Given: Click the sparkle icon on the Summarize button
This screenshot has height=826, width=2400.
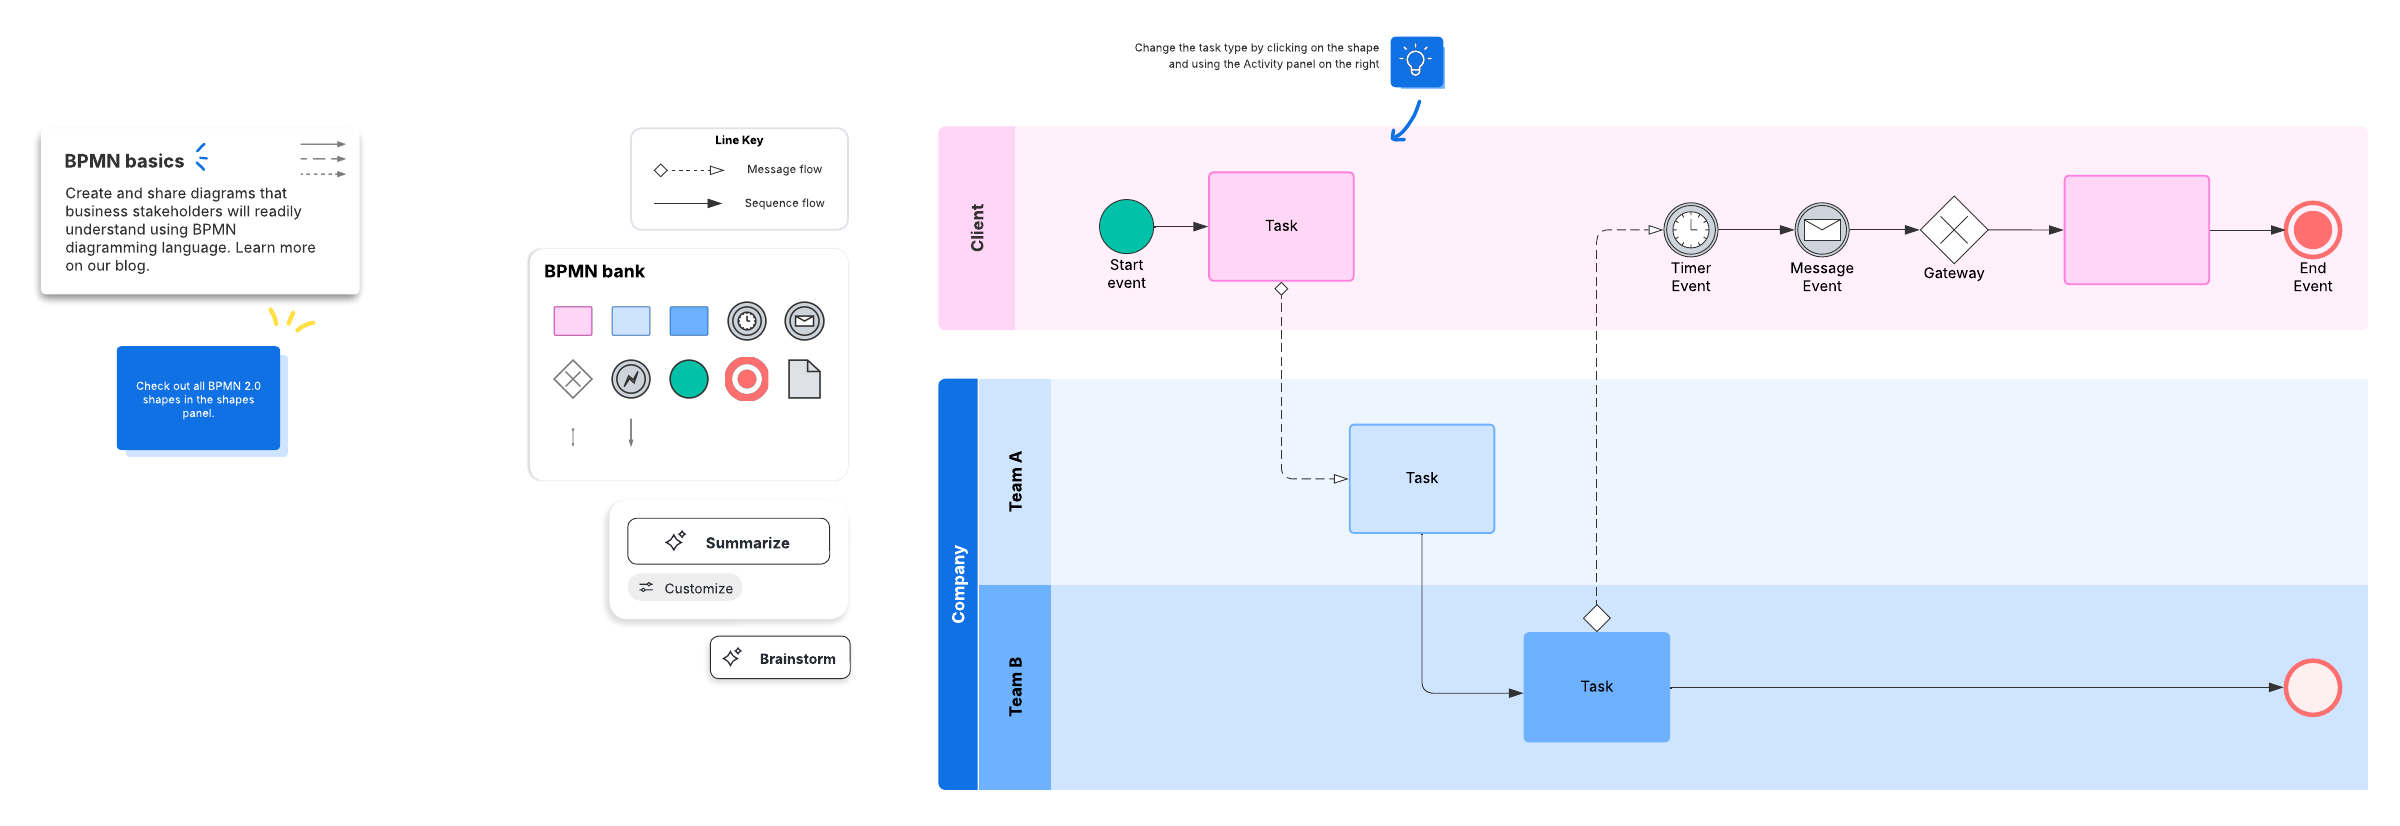Looking at the screenshot, I should tap(676, 541).
